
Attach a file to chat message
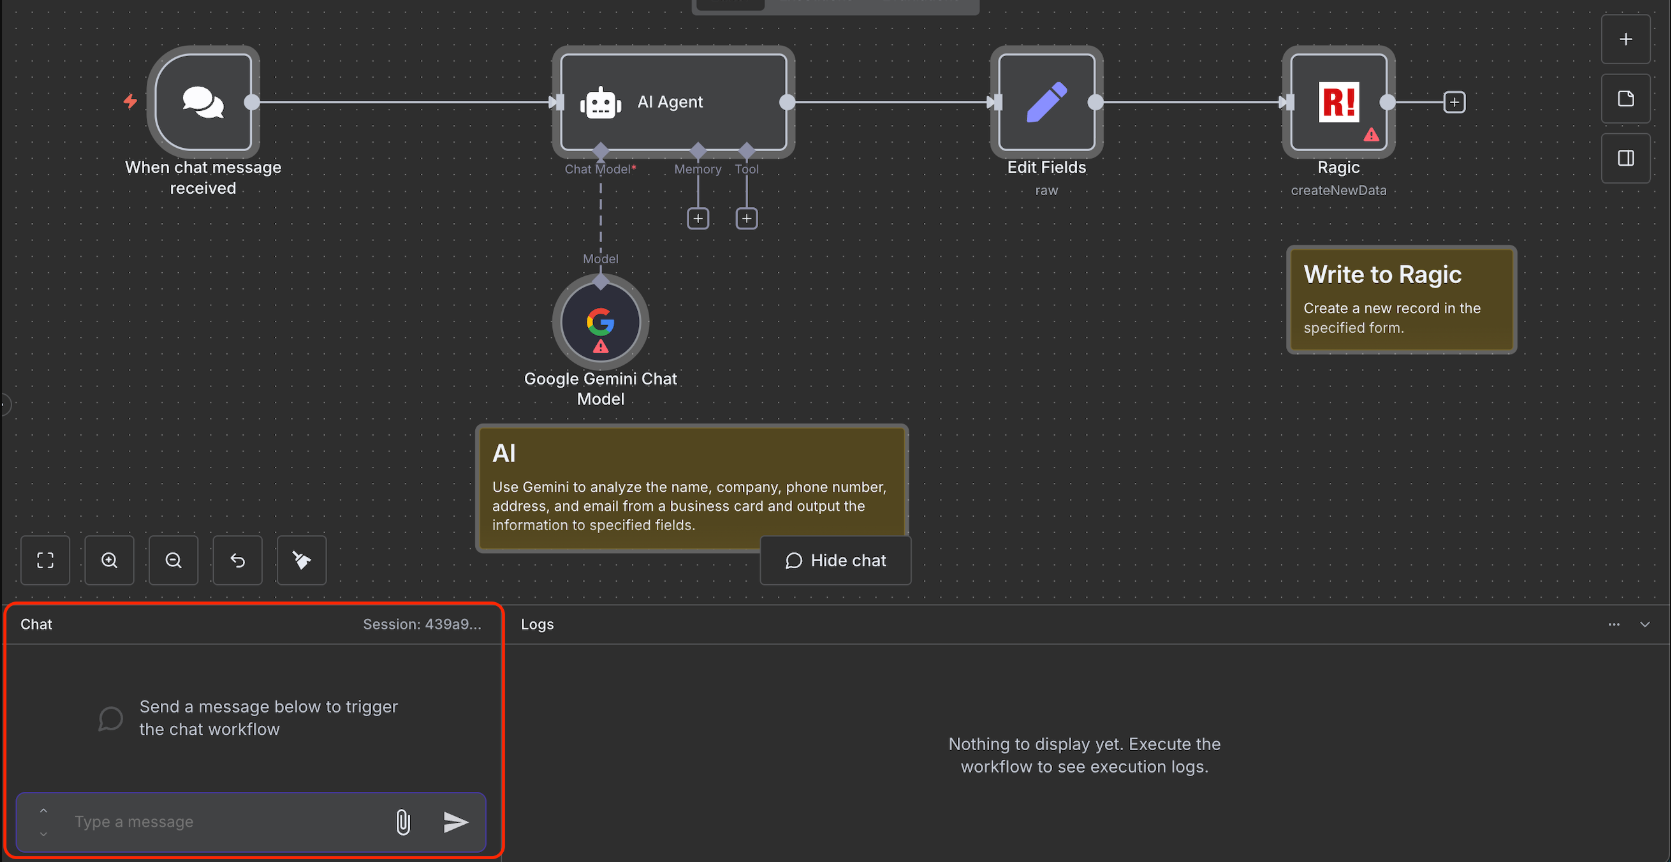tap(403, 822)
